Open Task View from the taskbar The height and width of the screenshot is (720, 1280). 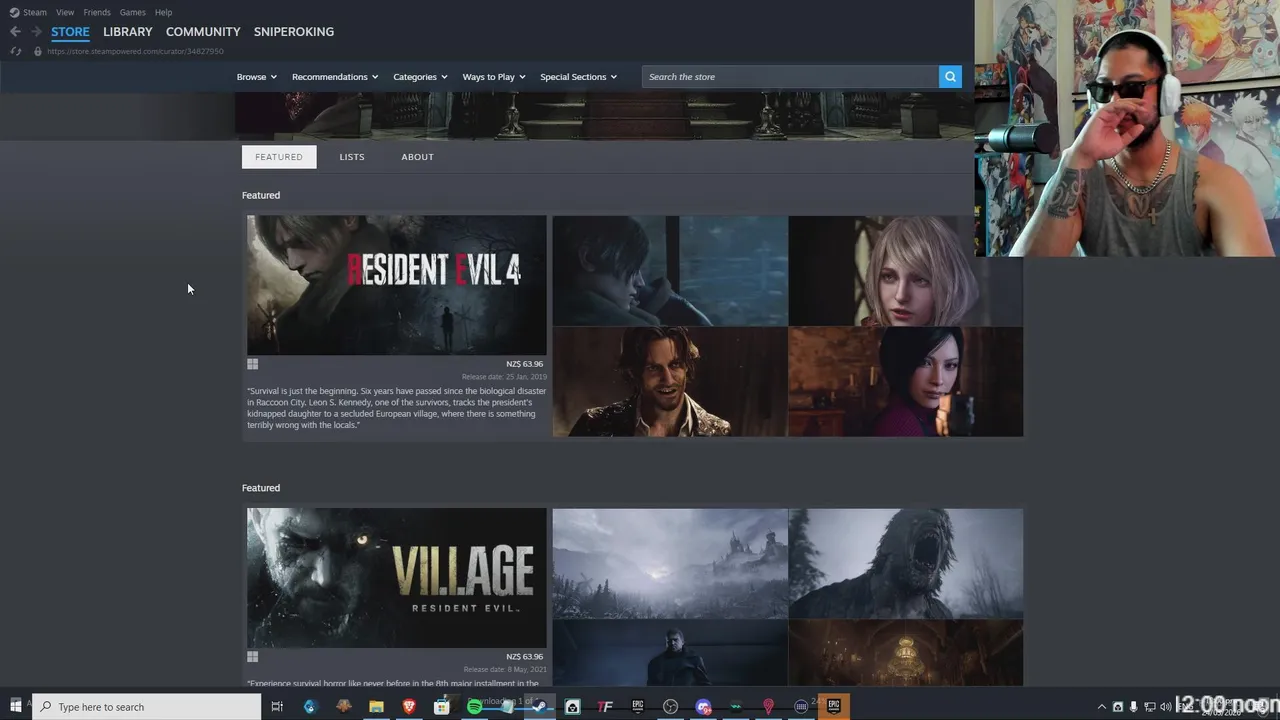tap(277, 707)
